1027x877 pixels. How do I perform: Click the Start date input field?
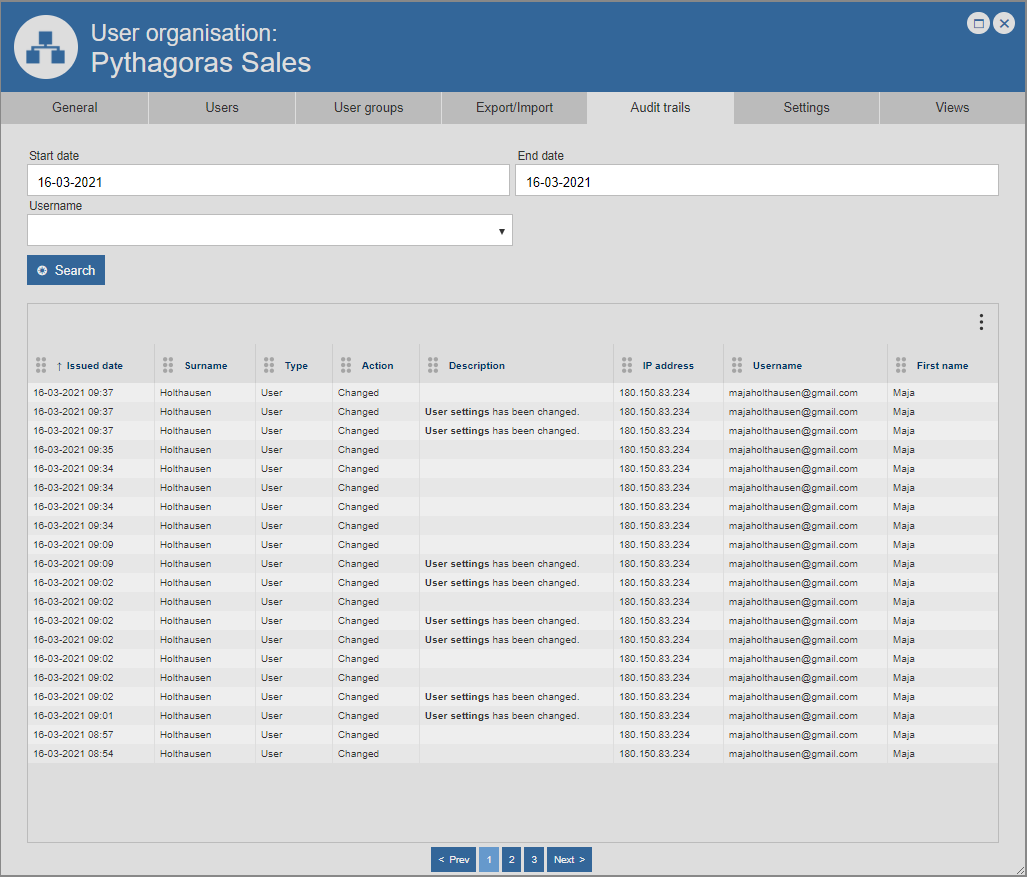[x=269, y=180]
